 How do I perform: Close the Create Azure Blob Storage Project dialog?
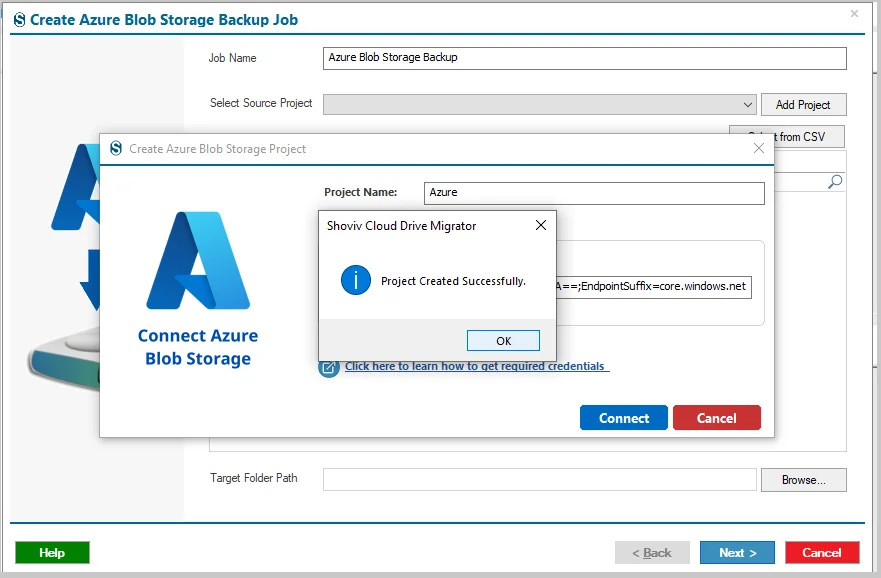tap(759, 148)
